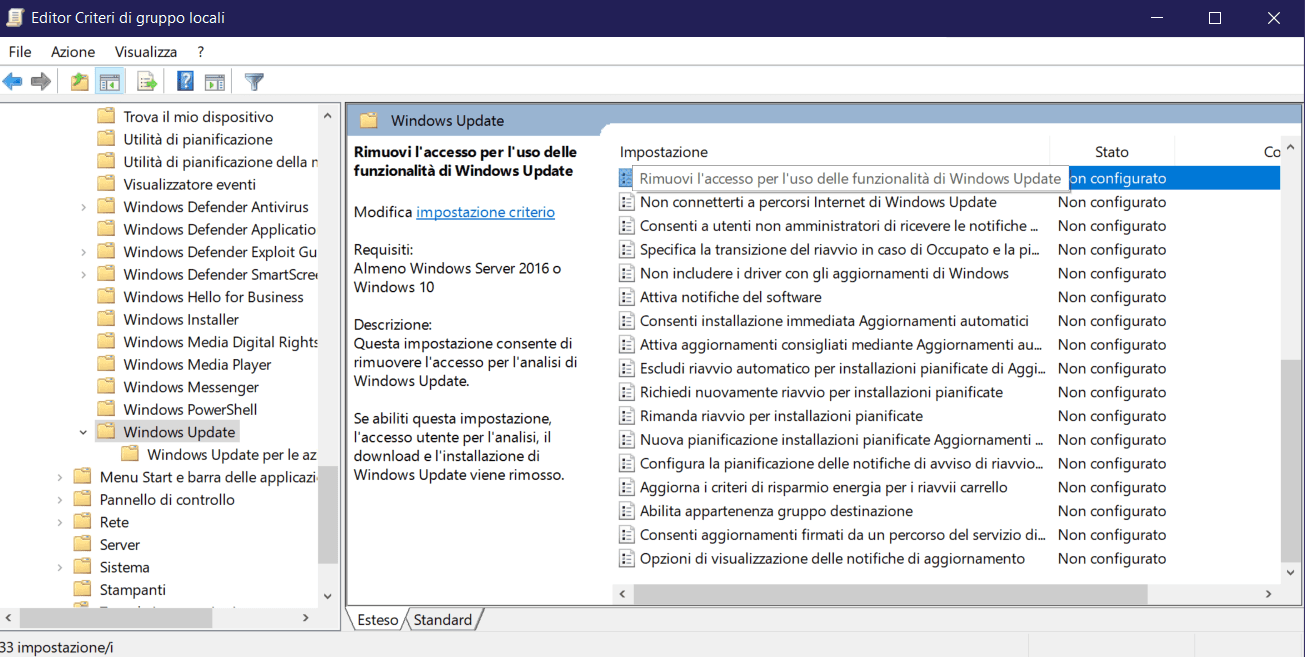Open the Visualizza menu
Screen dimensions: 1305x657
(x=146, y=51)
